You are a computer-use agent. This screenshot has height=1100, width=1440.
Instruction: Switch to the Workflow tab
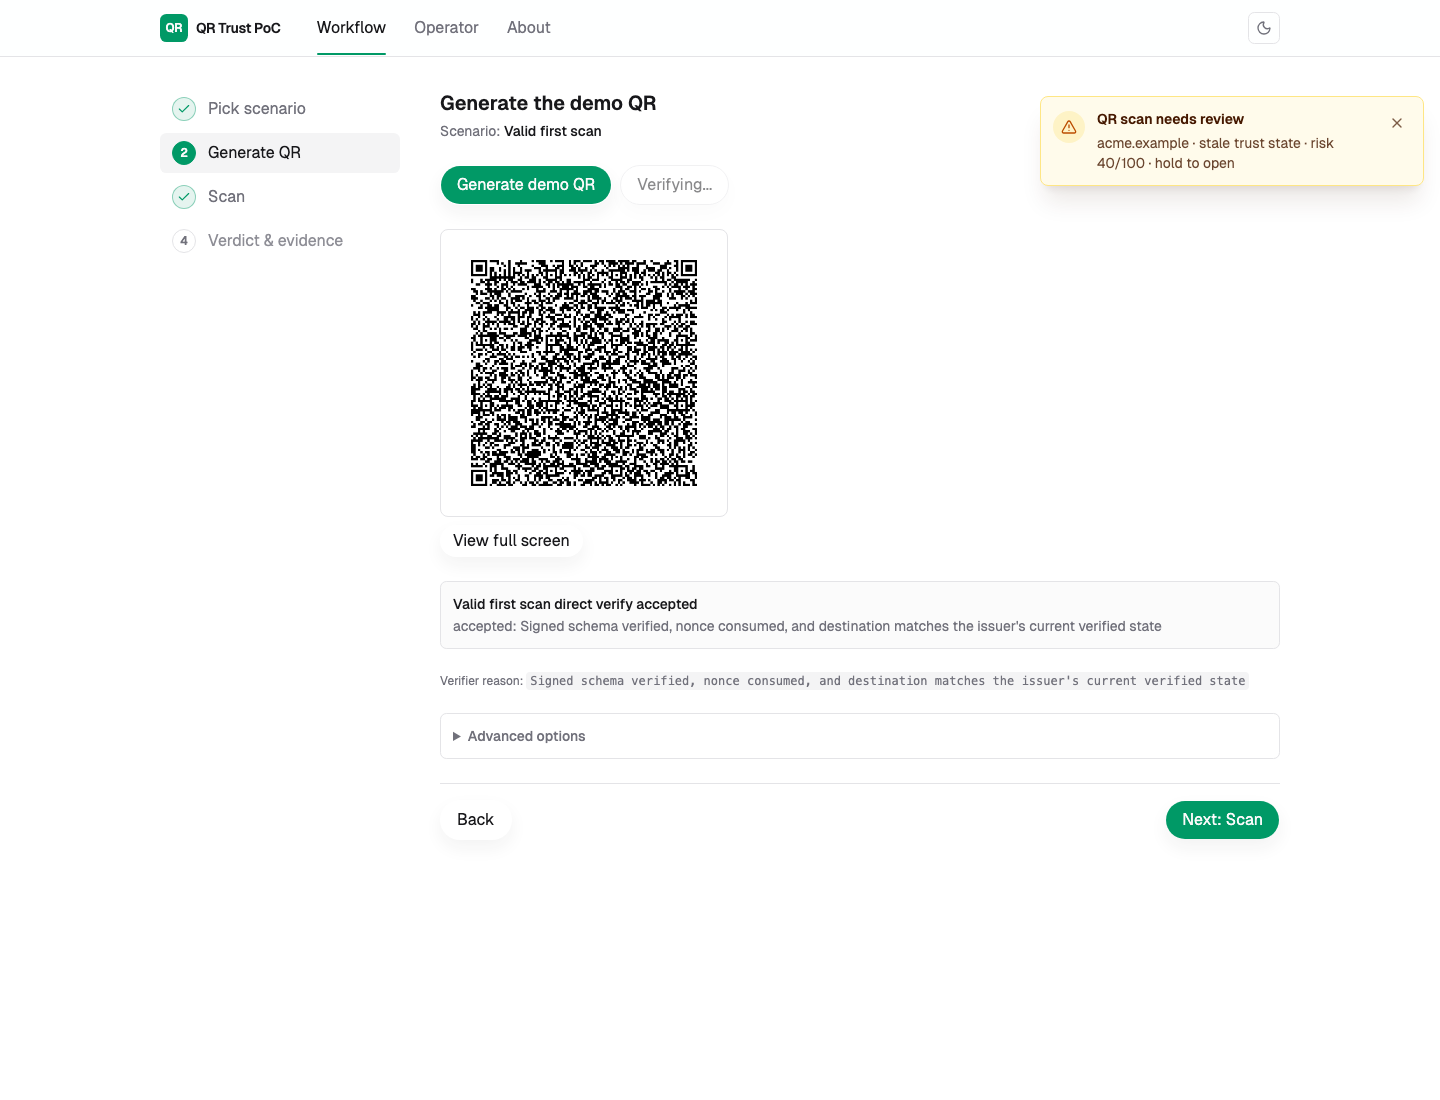pos(351,28)
